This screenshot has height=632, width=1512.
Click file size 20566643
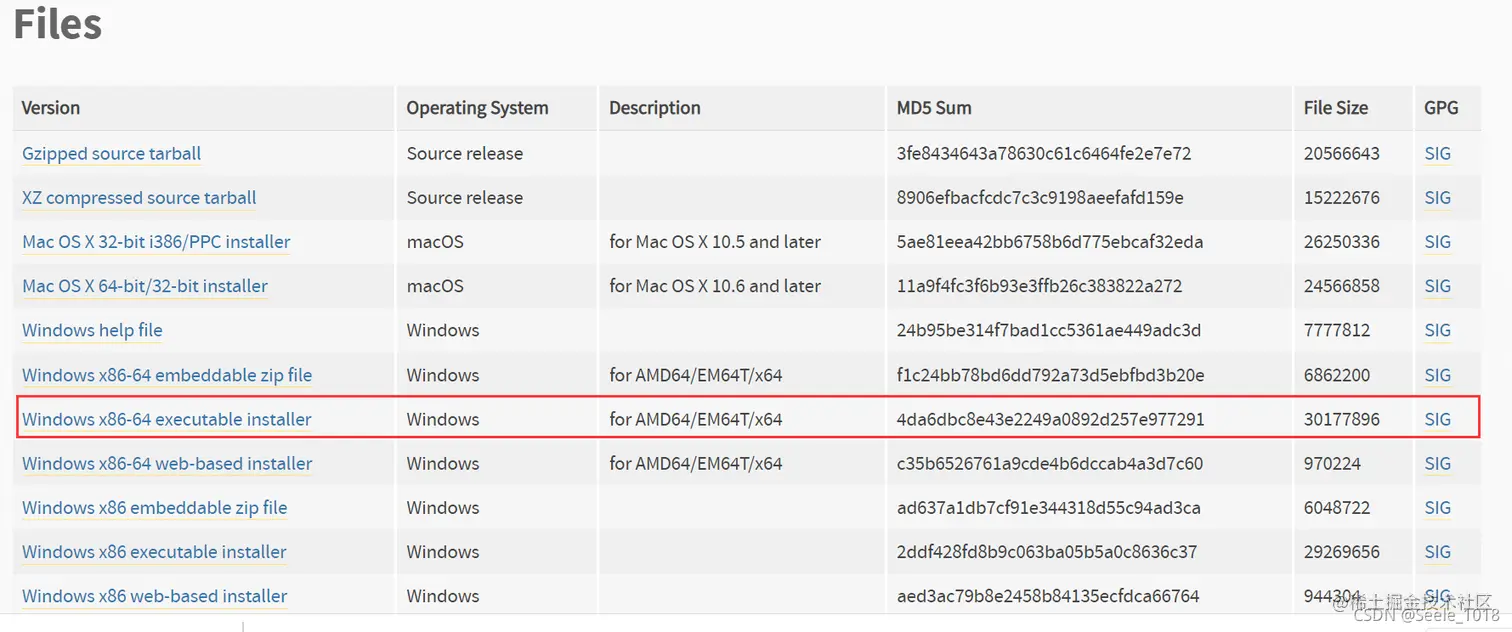pyautogui.click(x=1342, y=154)
